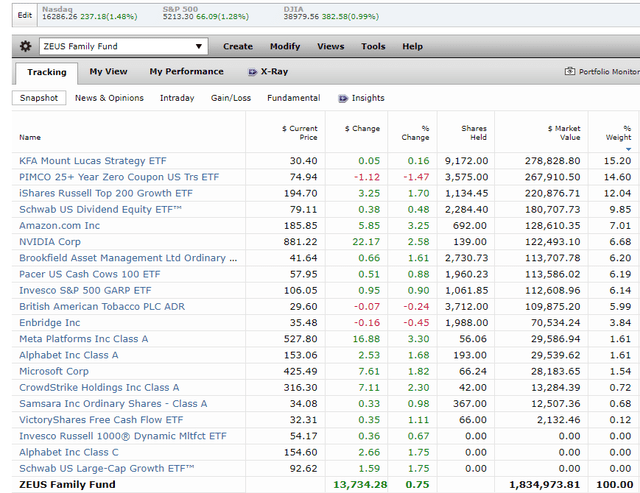The image size is (640, 493).
Task: Open the Views menu
Action: tap(330, 46)
